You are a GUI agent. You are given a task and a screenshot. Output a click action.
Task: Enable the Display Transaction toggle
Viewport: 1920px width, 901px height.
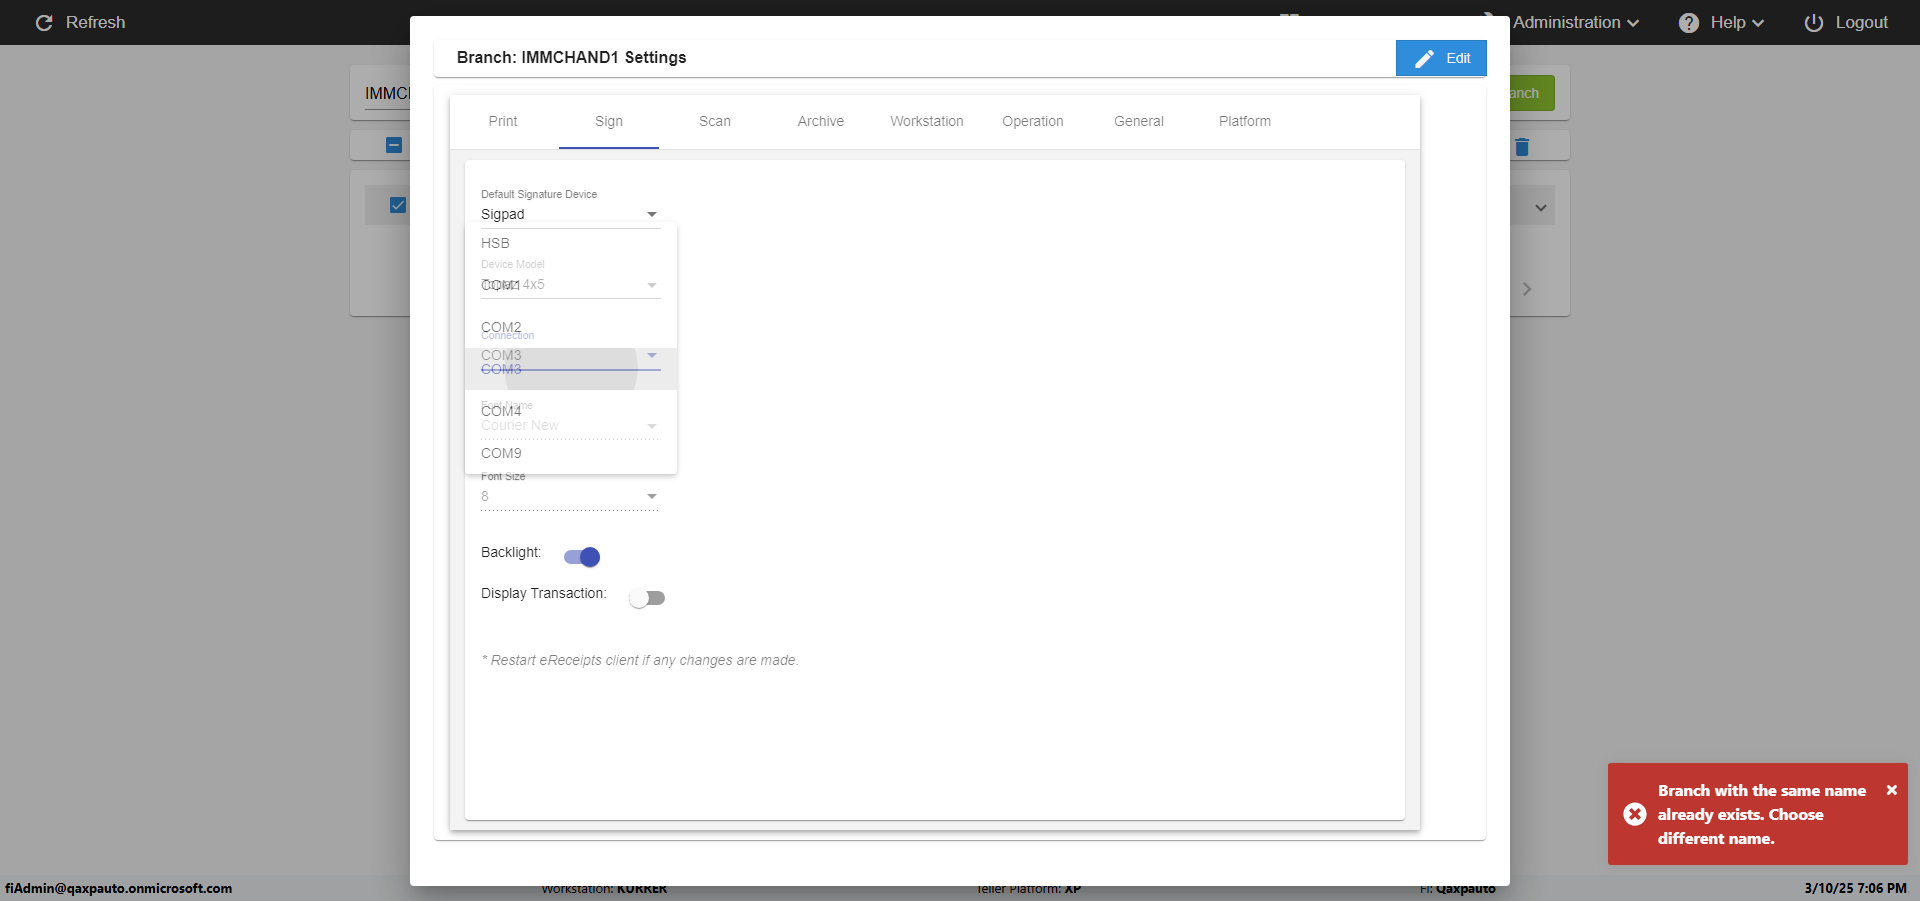coord(647,598)
